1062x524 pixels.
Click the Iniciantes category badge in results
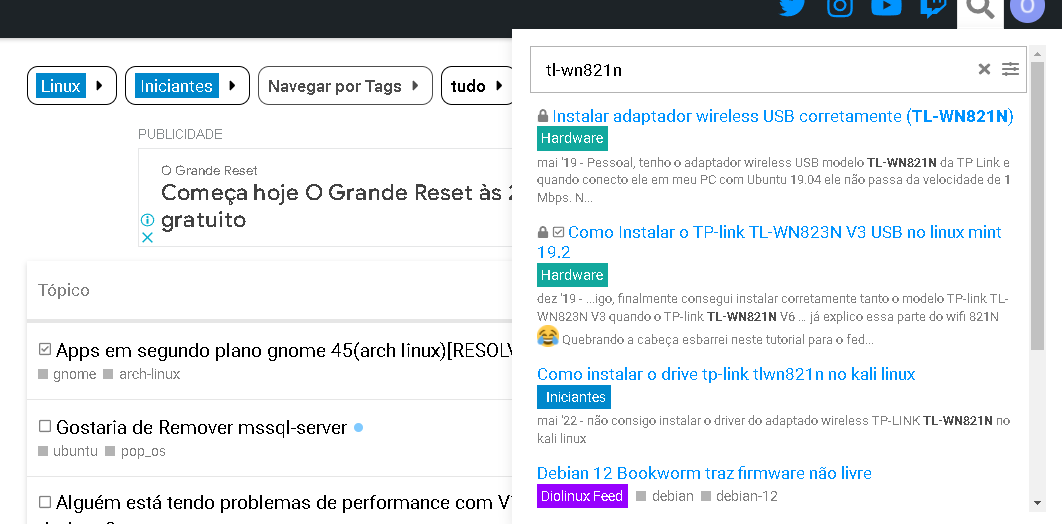[x=574, y=397]
